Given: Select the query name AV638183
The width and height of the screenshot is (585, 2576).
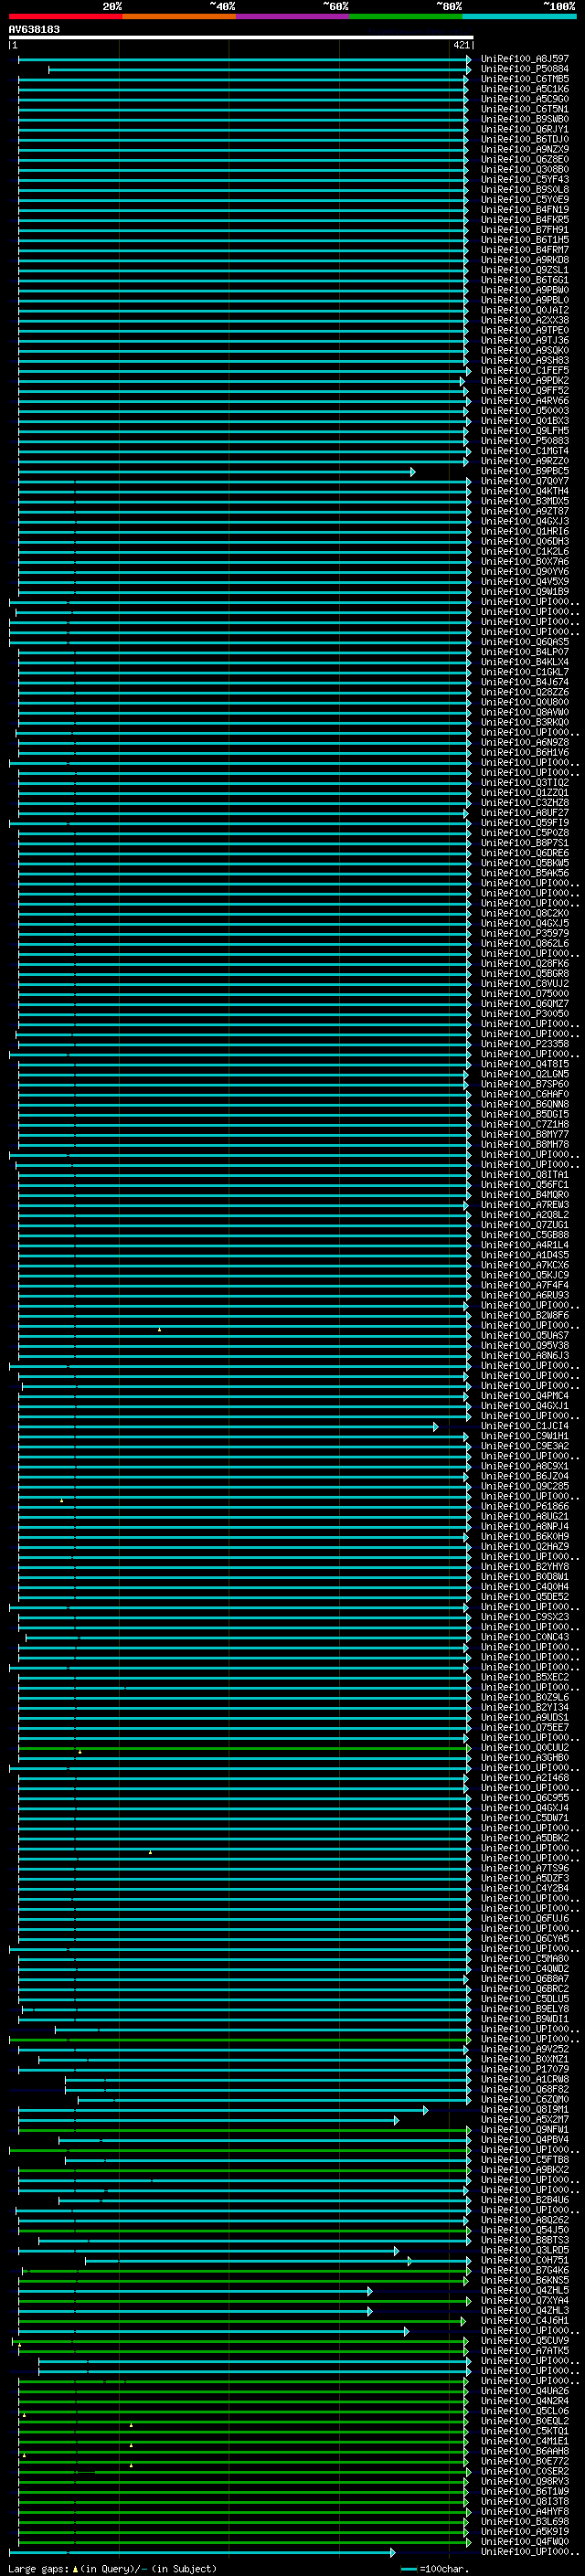Looking at the screenshot, I should coord(34,29).
